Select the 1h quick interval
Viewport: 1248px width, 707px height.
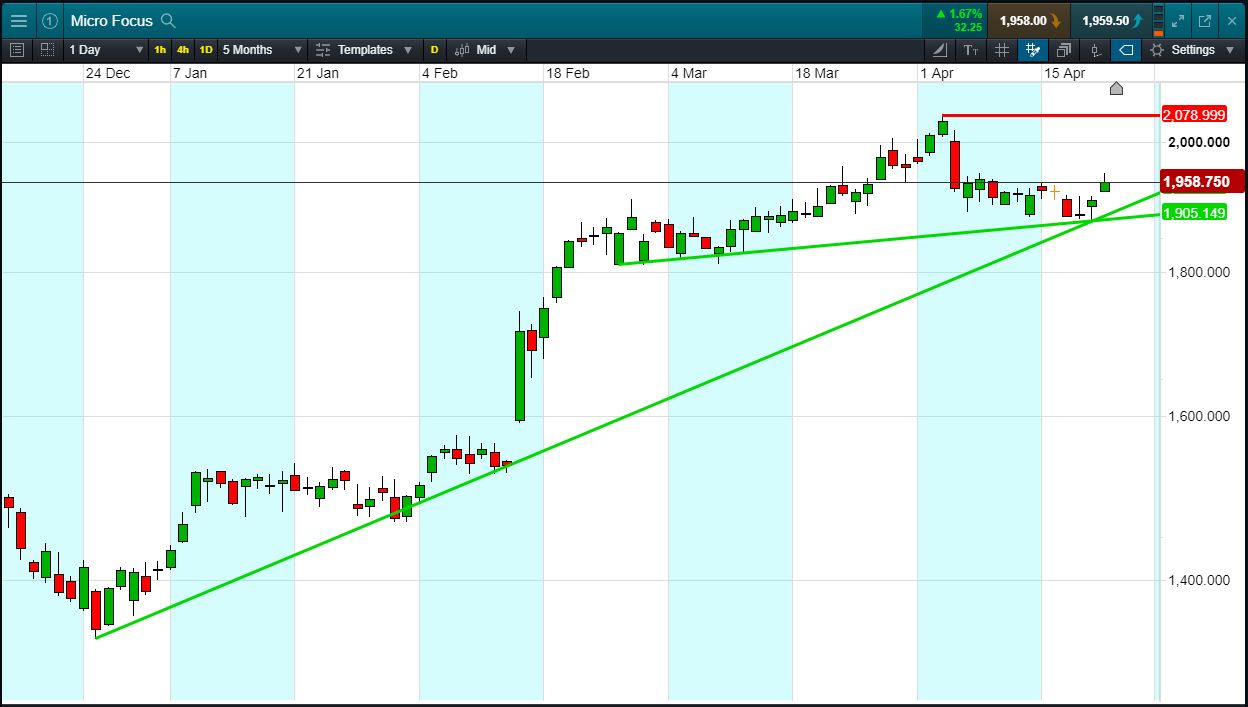click(x=160, y=49)
